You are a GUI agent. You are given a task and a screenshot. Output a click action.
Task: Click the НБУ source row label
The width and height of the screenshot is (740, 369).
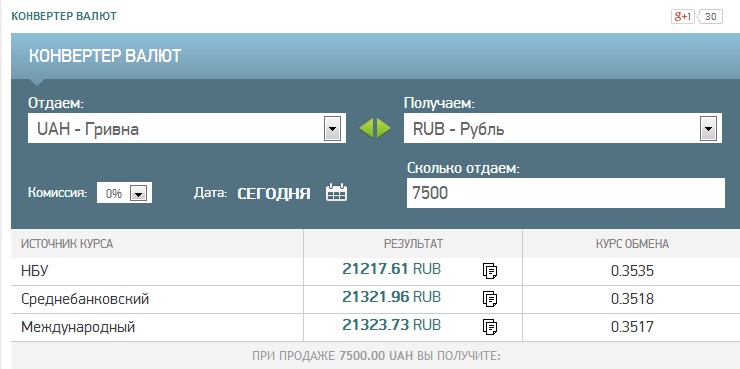pos(35,271)
